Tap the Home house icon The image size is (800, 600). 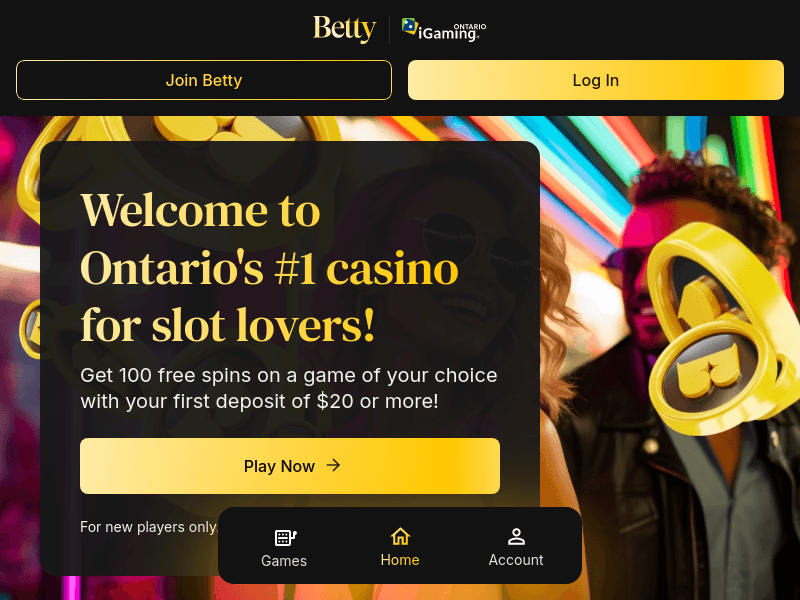click(x=400, y=536)
